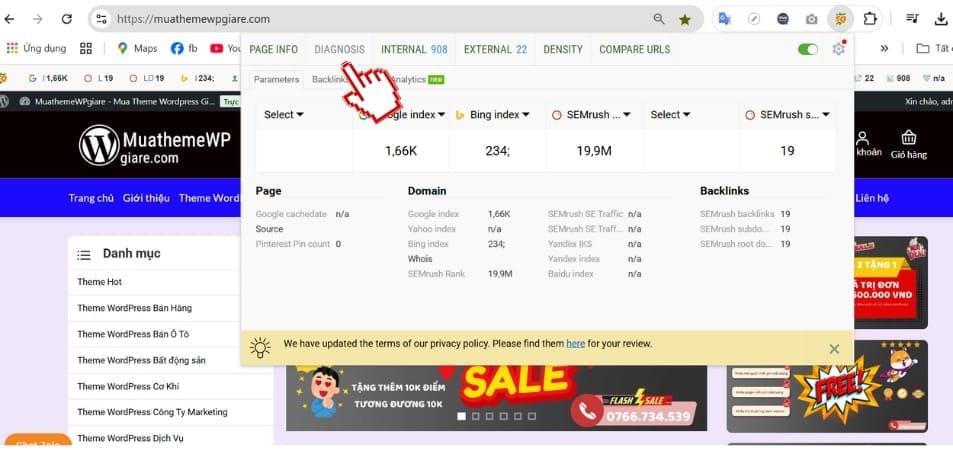
Task: Click the Google Translate icon
Action: pyautogui.click(x=724, y=19)
